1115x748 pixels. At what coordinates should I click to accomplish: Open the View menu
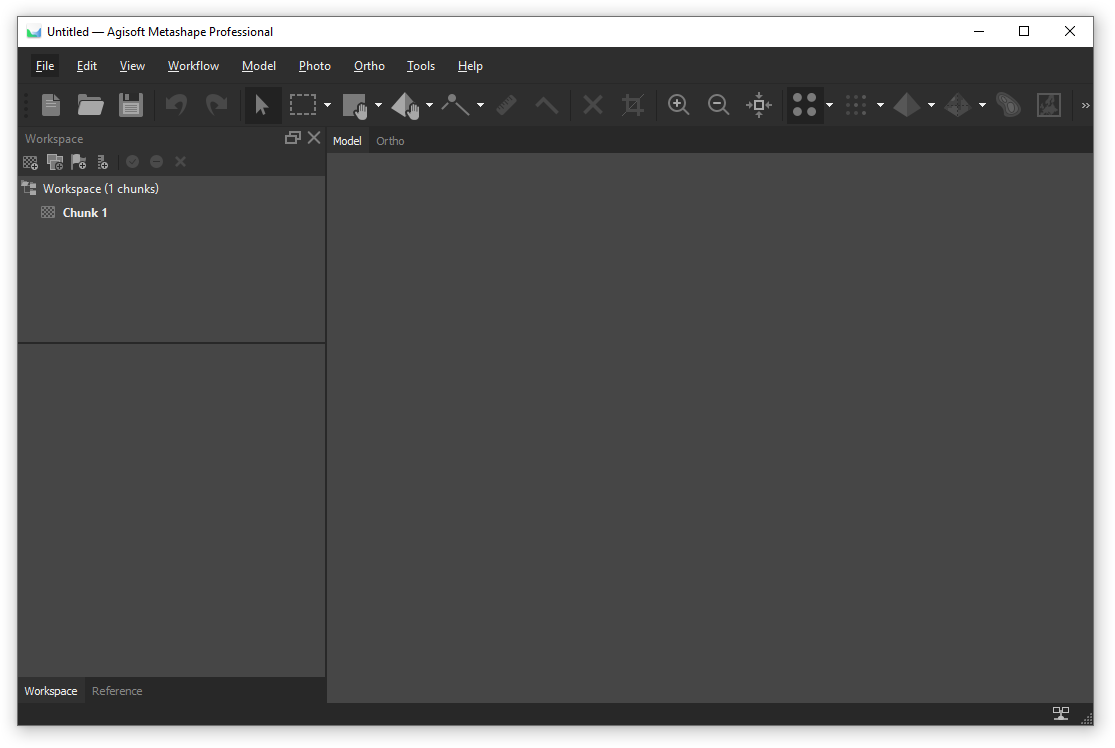[x=132, y=66]
